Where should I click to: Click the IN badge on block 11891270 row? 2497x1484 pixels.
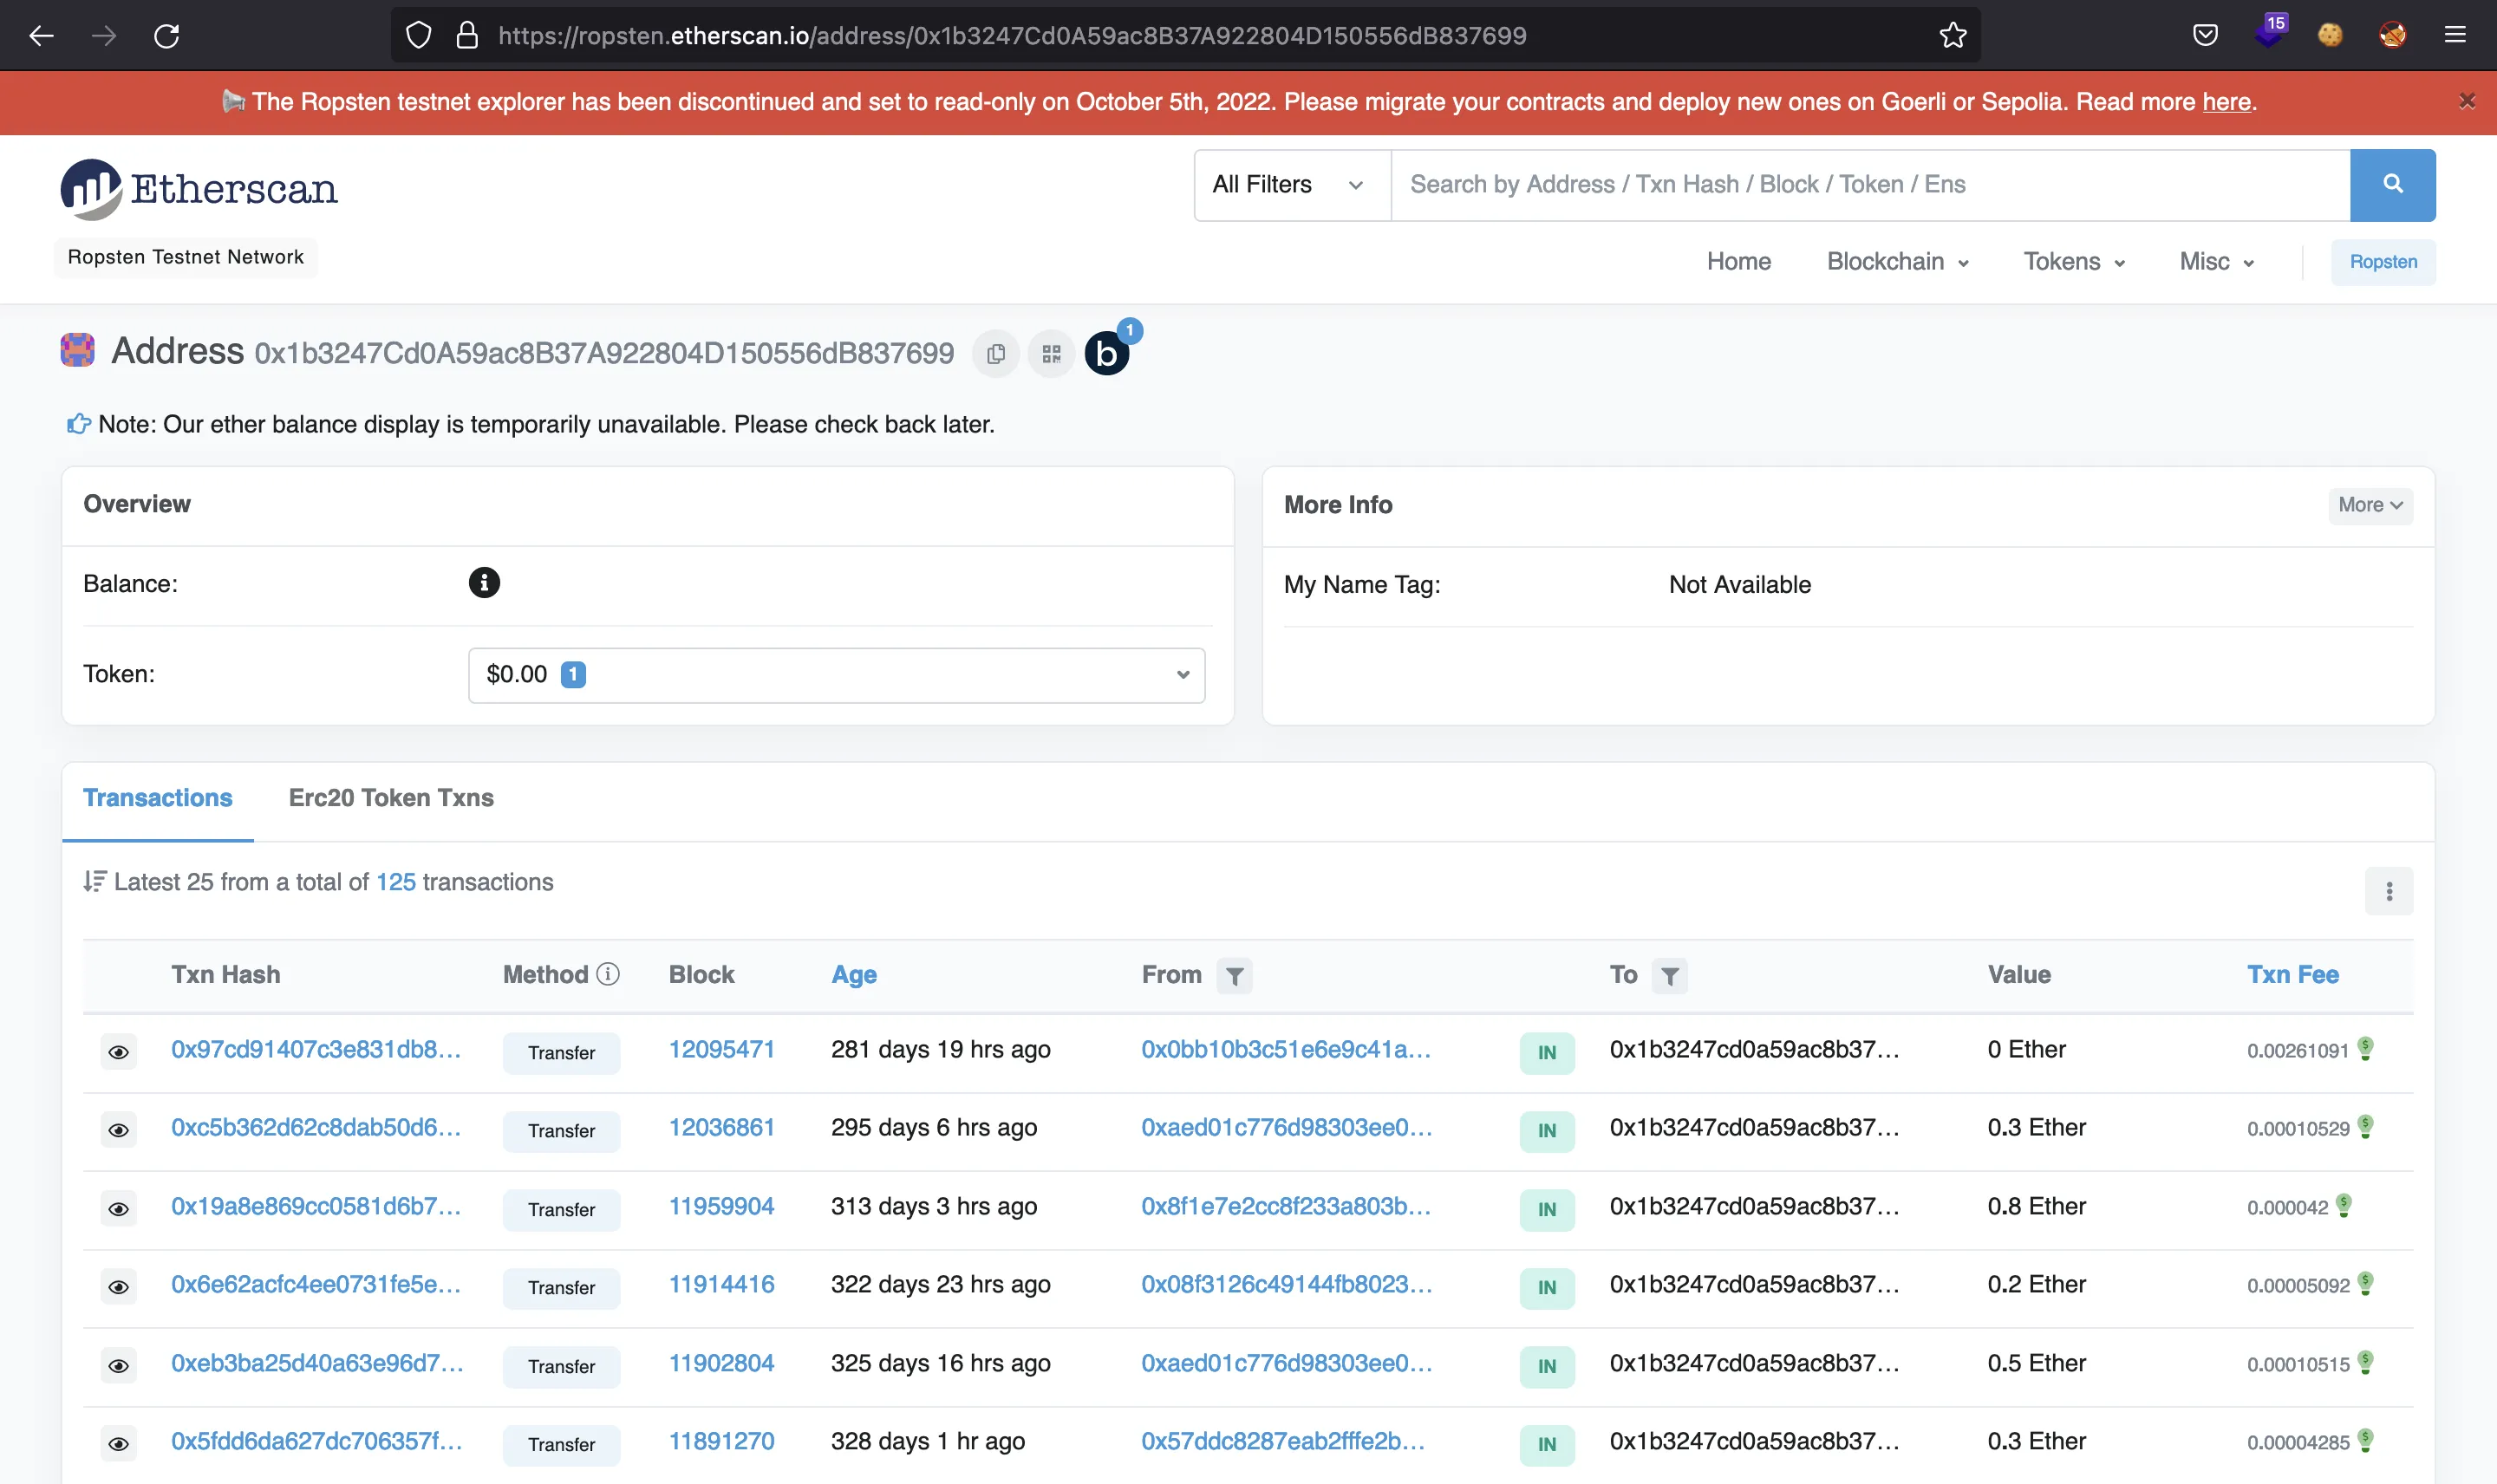(x=1546, y=1445)
